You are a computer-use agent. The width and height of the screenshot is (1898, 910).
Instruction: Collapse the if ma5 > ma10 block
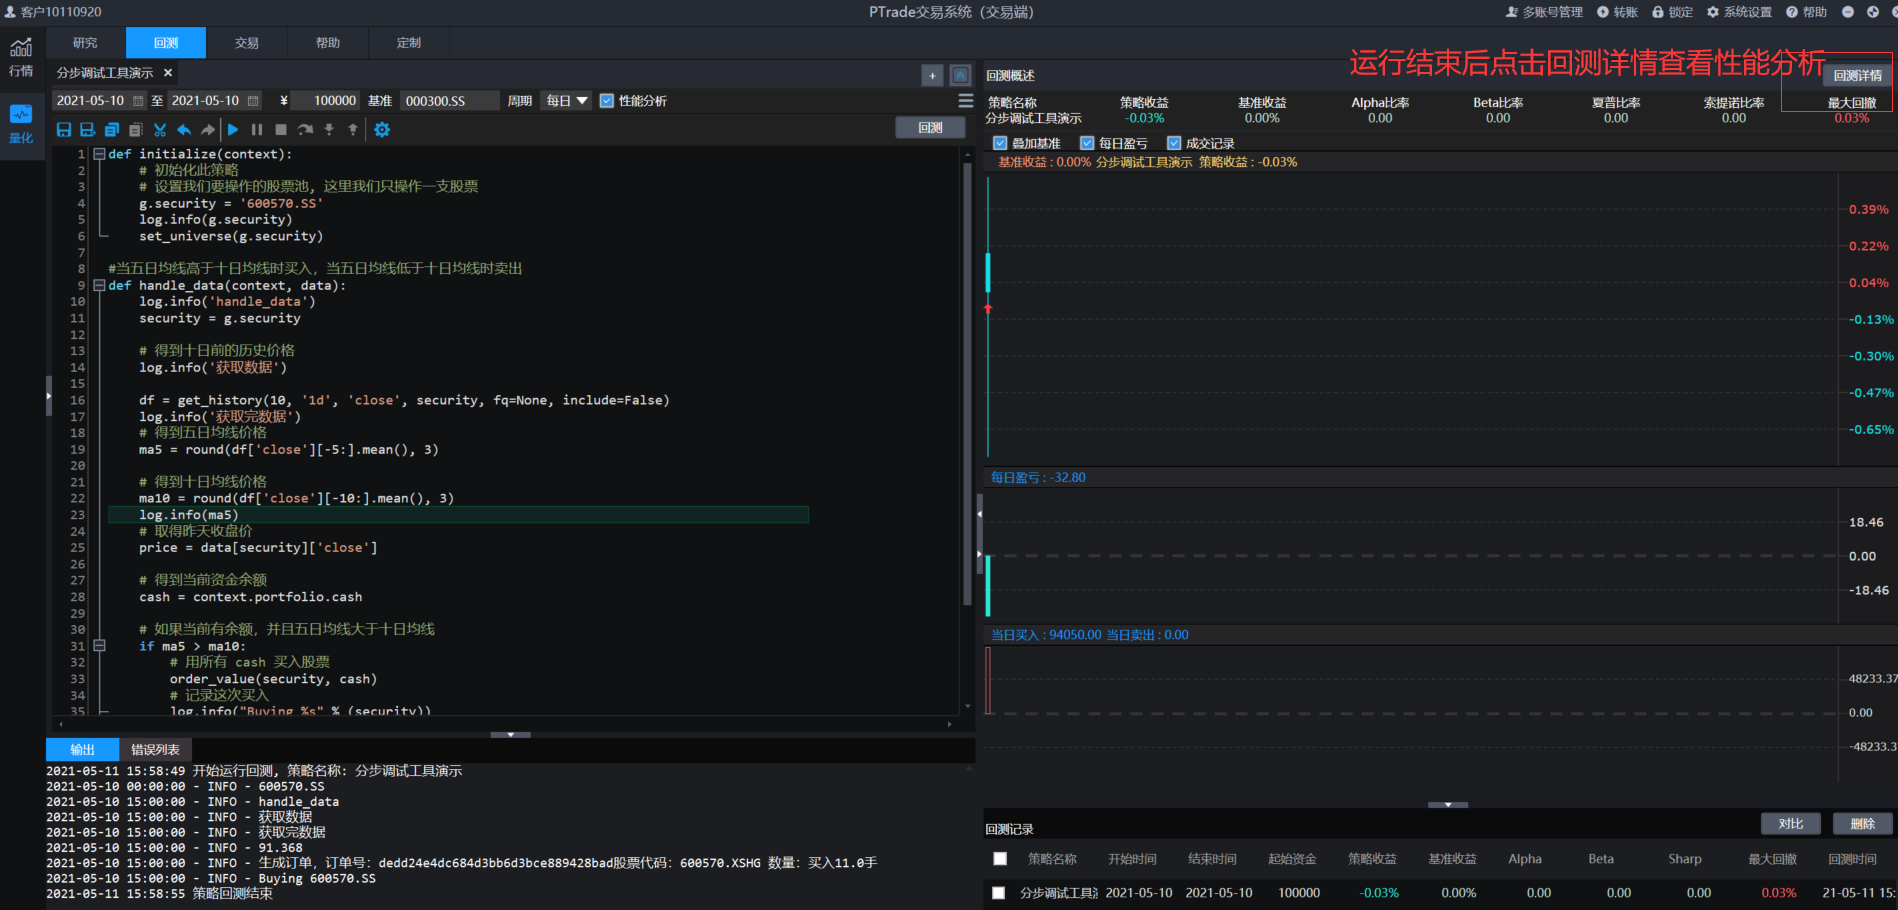(99, 646)
